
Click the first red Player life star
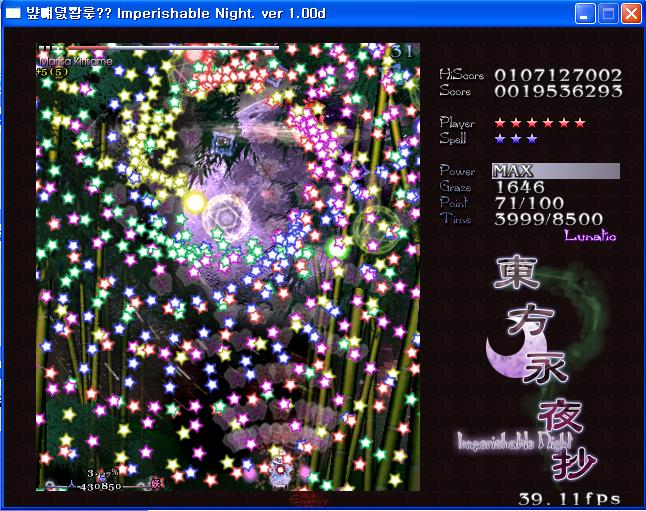click(500, 123)
